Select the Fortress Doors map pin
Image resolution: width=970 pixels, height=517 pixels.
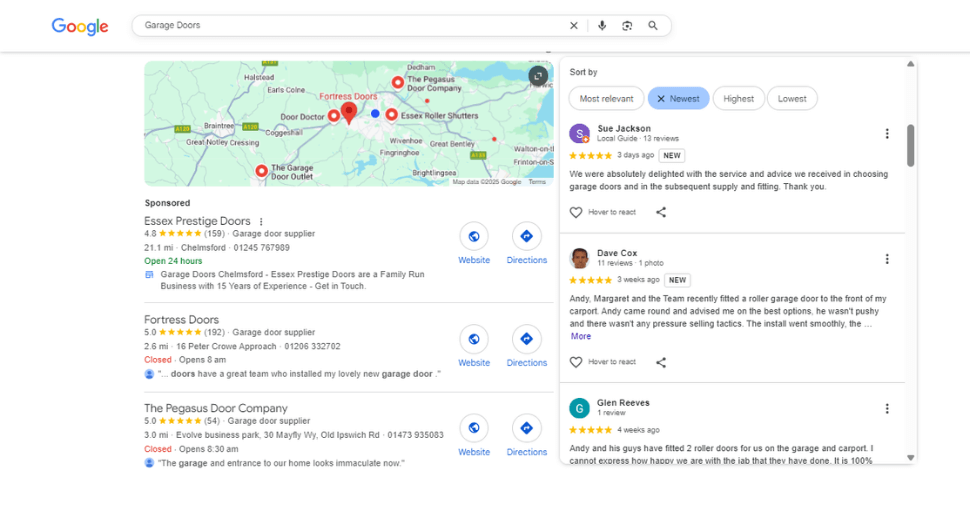[x=349, y=113]
